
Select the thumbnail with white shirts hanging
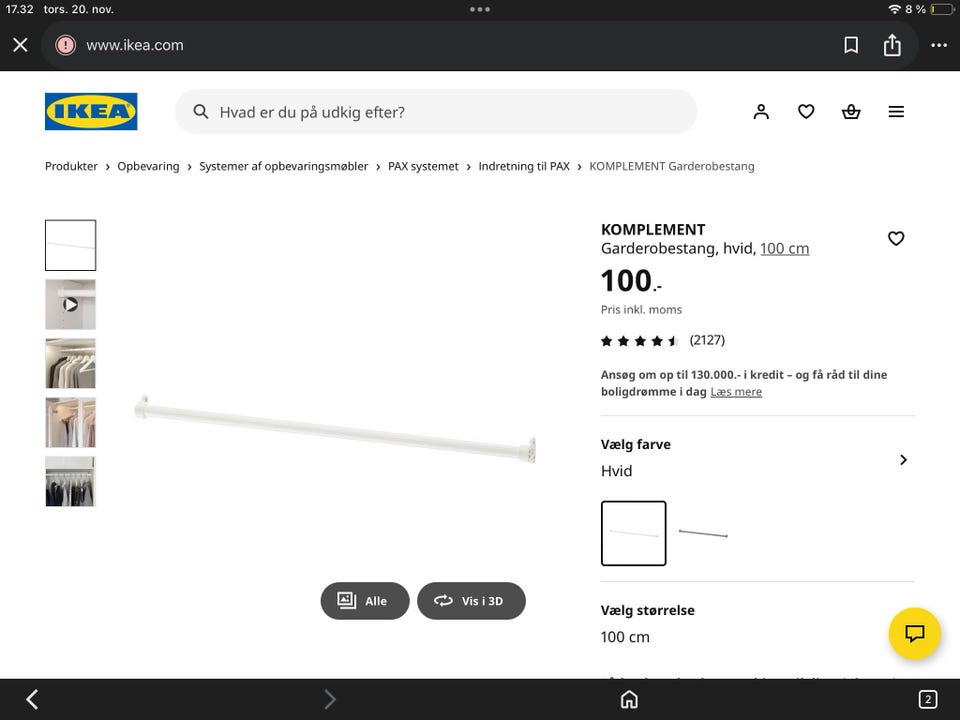coord(70,363)
